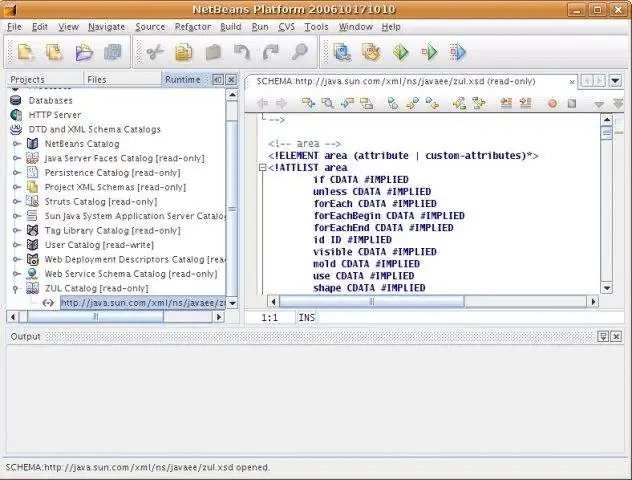Screen dimensions: 632x480
Task: Close the zul.xsd editor tab
Action: [572, 82]
